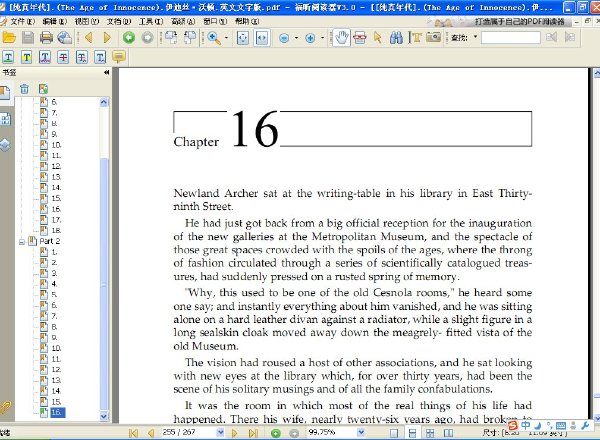Click the email document globe icon
The width and height of the screenshot is (600, 440).
click(64, 37)
